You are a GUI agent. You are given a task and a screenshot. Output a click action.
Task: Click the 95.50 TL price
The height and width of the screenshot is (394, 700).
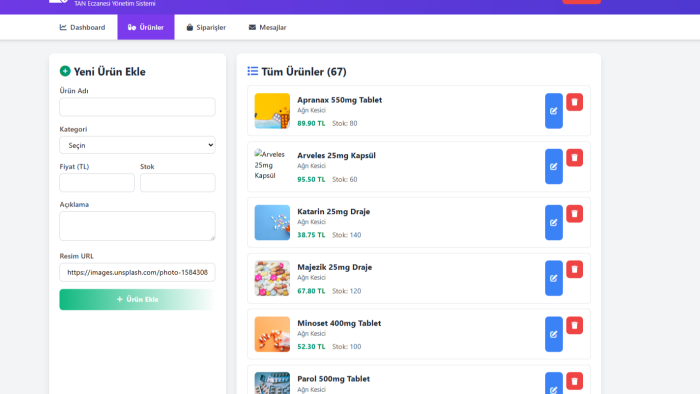point(311,179)
